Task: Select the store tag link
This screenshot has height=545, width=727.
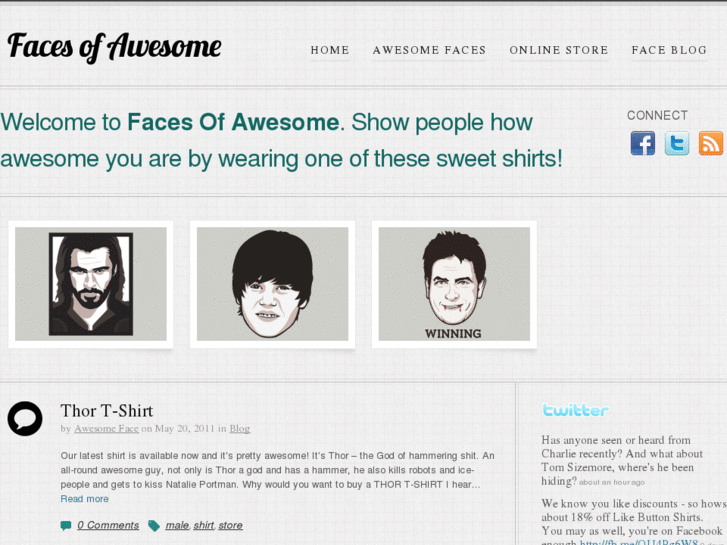Action: click(230, 526)
